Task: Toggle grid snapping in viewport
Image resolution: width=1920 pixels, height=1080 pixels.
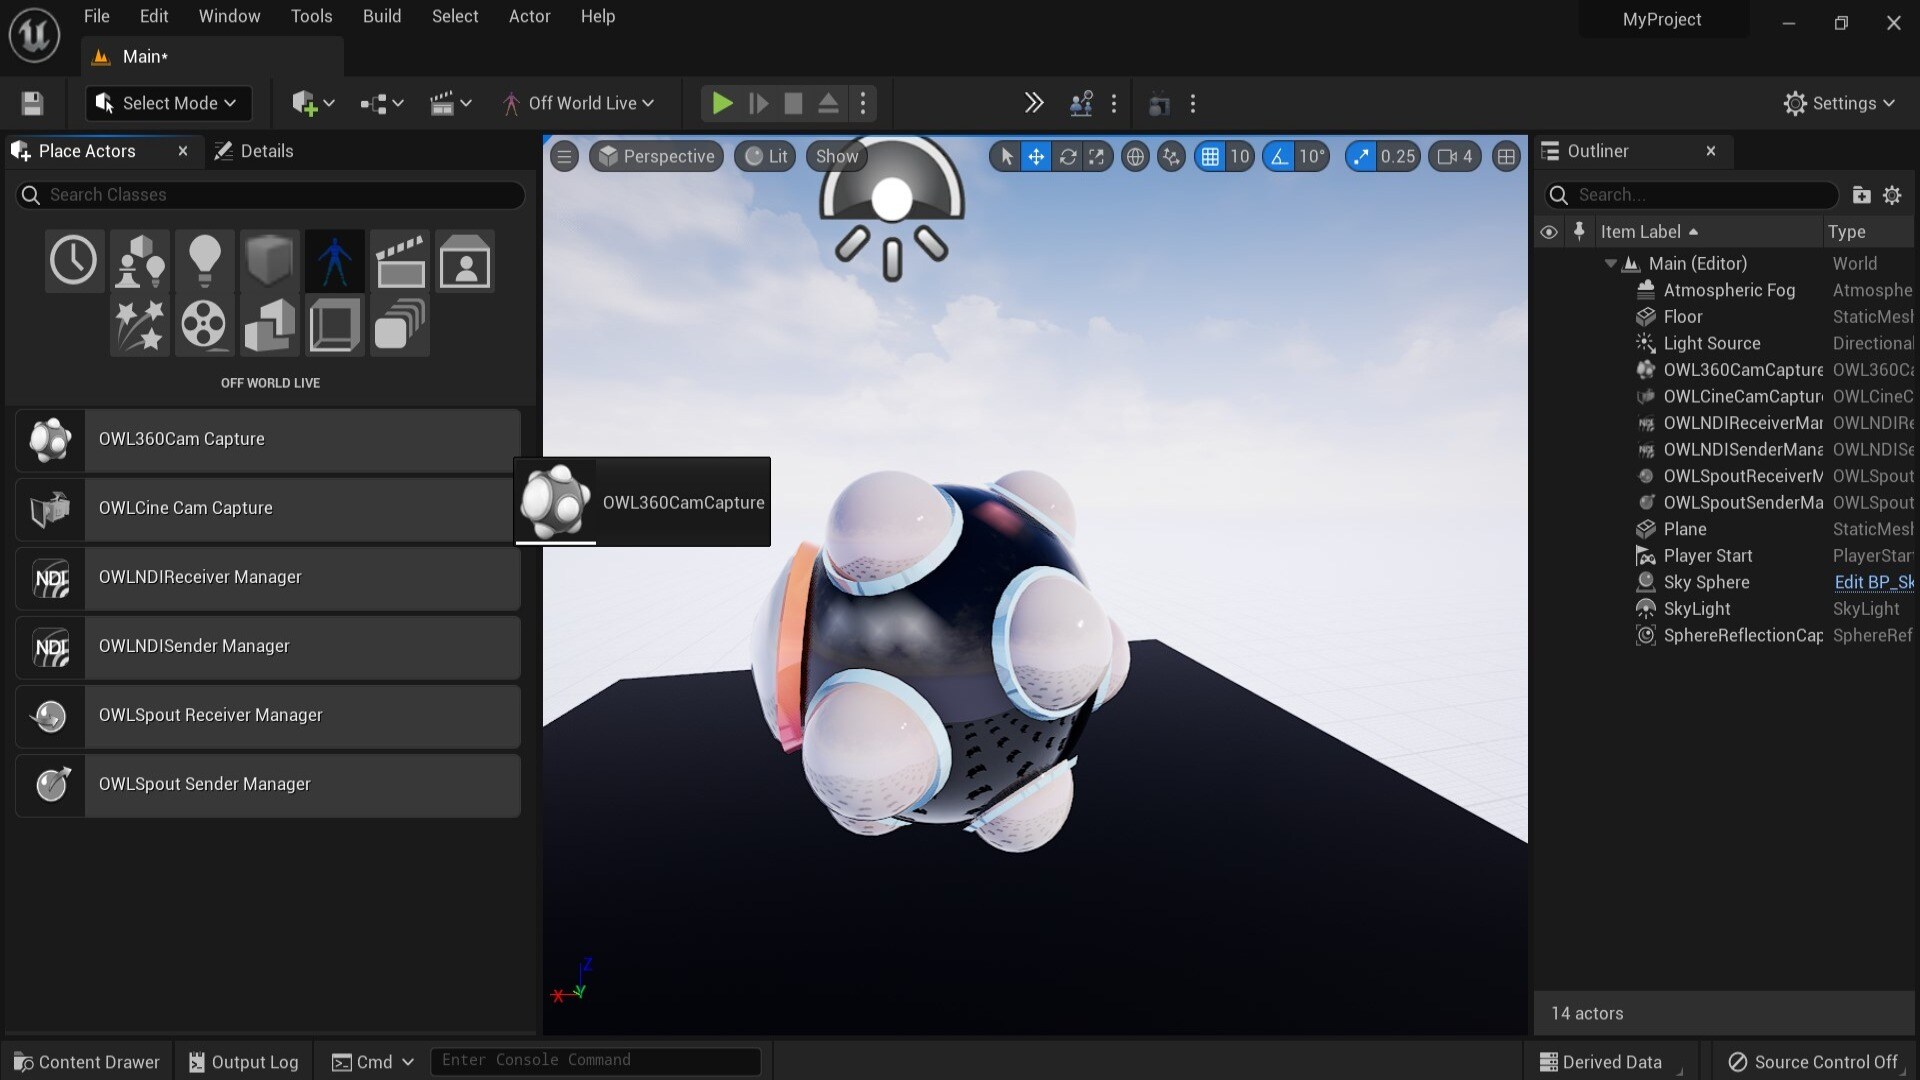Action: pos(1210,156)
